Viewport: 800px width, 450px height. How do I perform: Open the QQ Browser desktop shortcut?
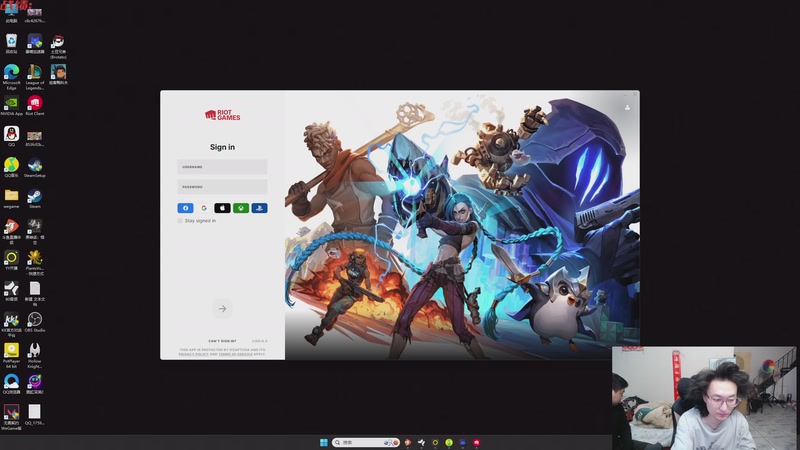(x=11, y=384)
